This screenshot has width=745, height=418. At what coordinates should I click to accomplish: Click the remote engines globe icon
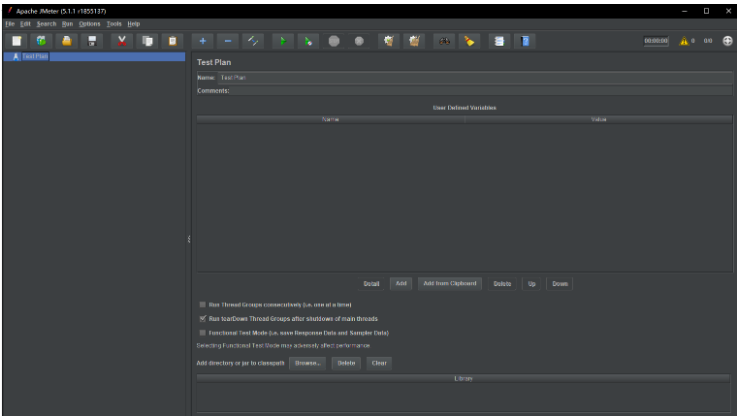[727, 41]
